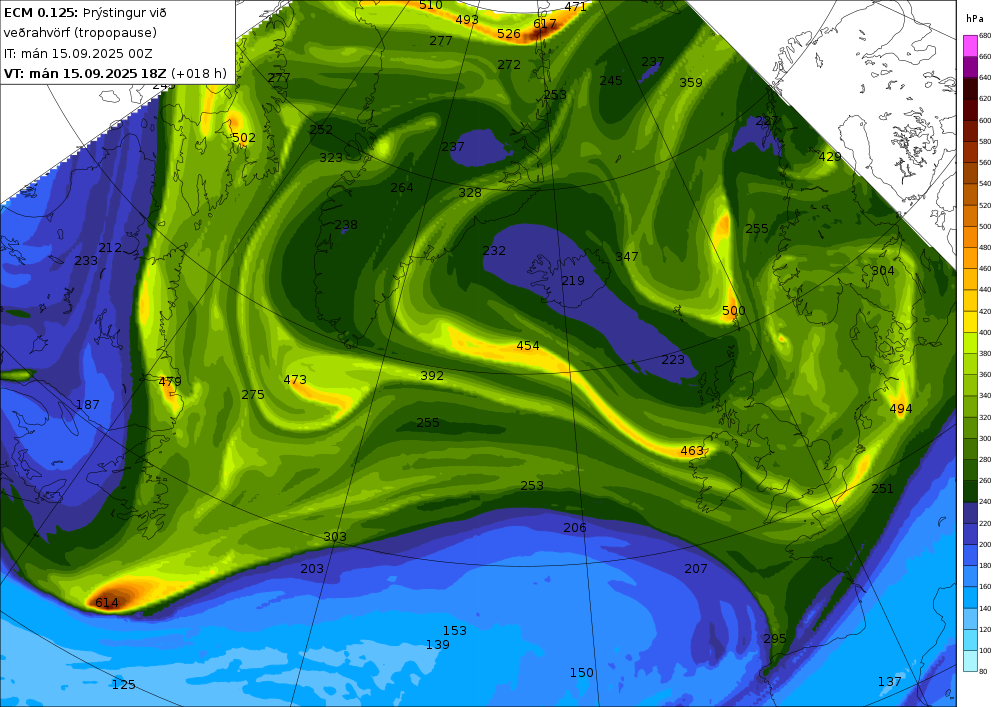This screenshot has width=1000, height=707.
Task: Click the 'ECM 0.125:' model title text
Action: click(41, 13)
